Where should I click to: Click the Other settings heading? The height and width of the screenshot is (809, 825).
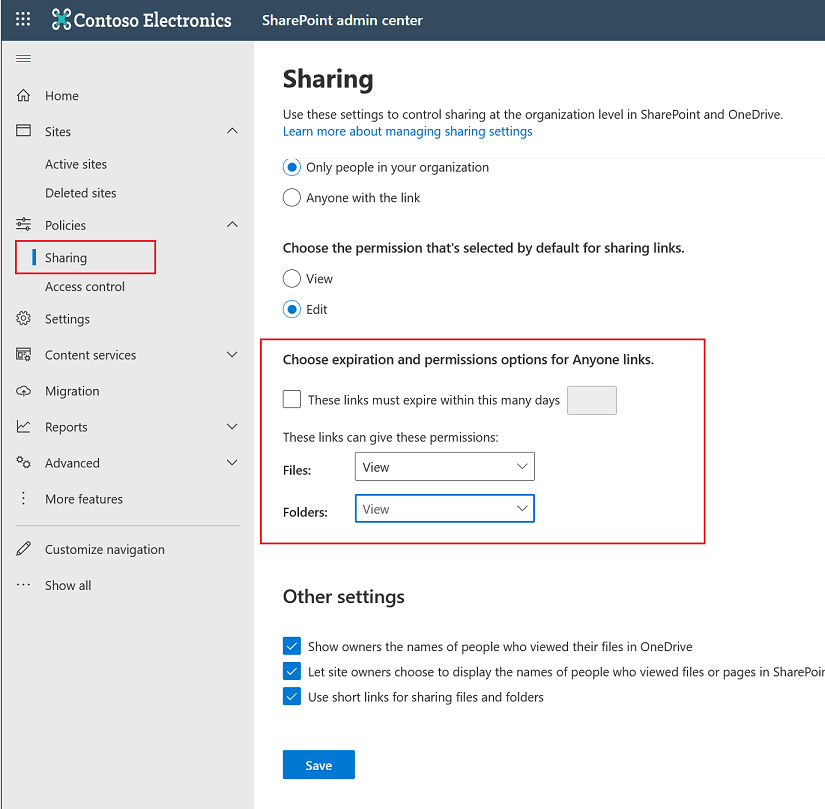click(344, 596)
